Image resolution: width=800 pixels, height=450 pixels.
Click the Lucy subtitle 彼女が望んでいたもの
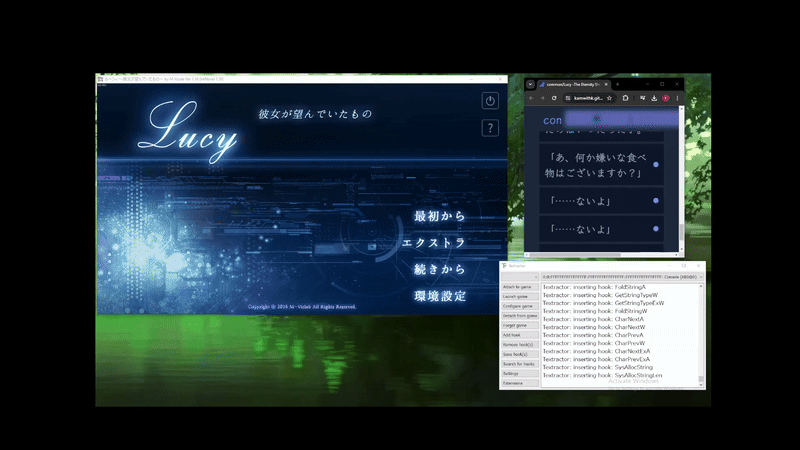315,114
